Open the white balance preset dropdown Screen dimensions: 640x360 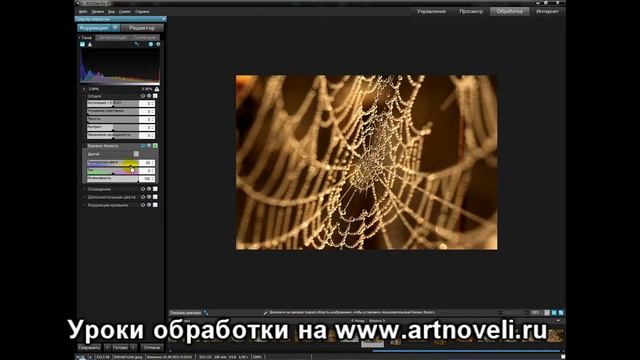coord(136,154)
